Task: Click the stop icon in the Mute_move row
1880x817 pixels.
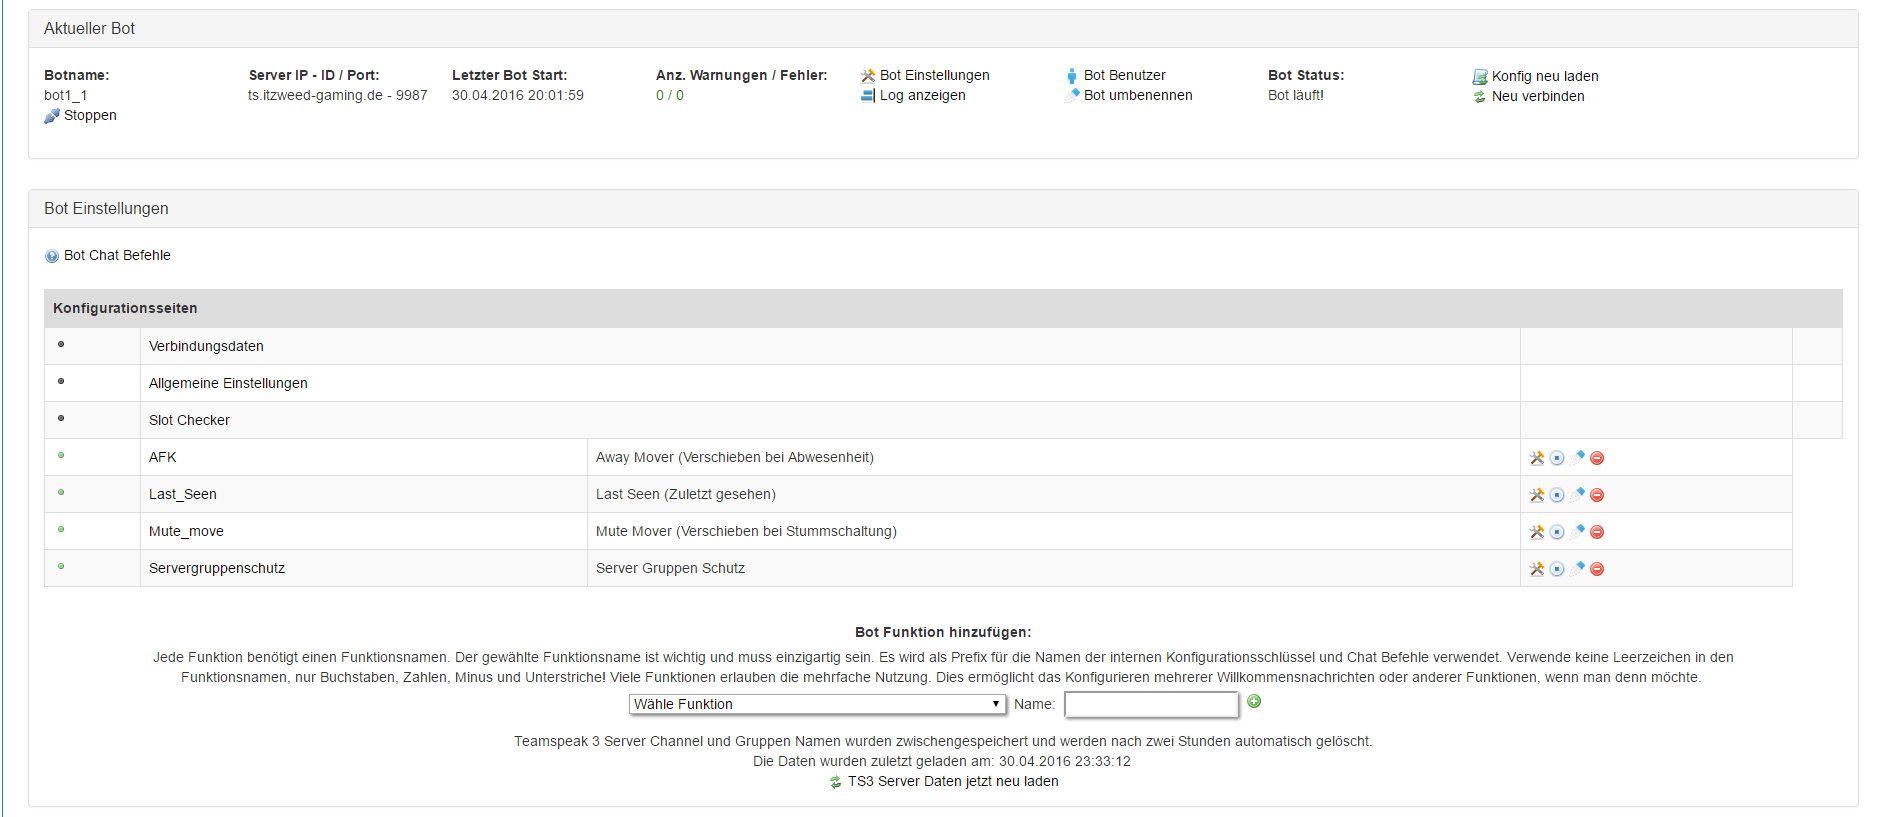Action: (x=1557, y=532)
